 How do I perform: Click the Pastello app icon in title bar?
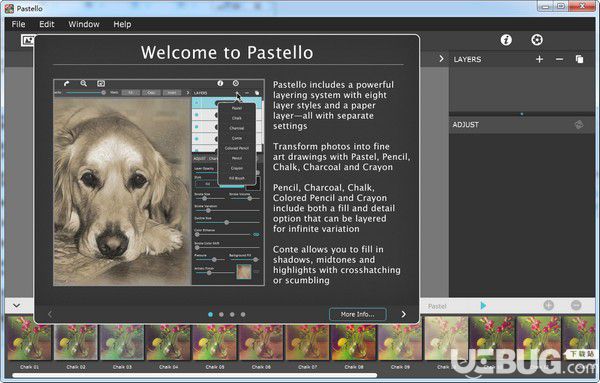[9, 8]
